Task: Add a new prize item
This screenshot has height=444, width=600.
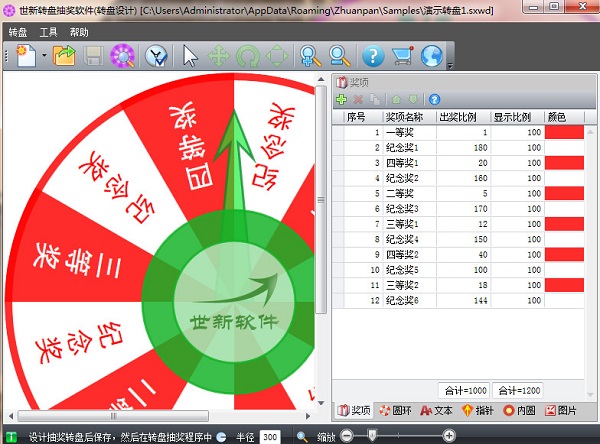Action: click(341, 100)
